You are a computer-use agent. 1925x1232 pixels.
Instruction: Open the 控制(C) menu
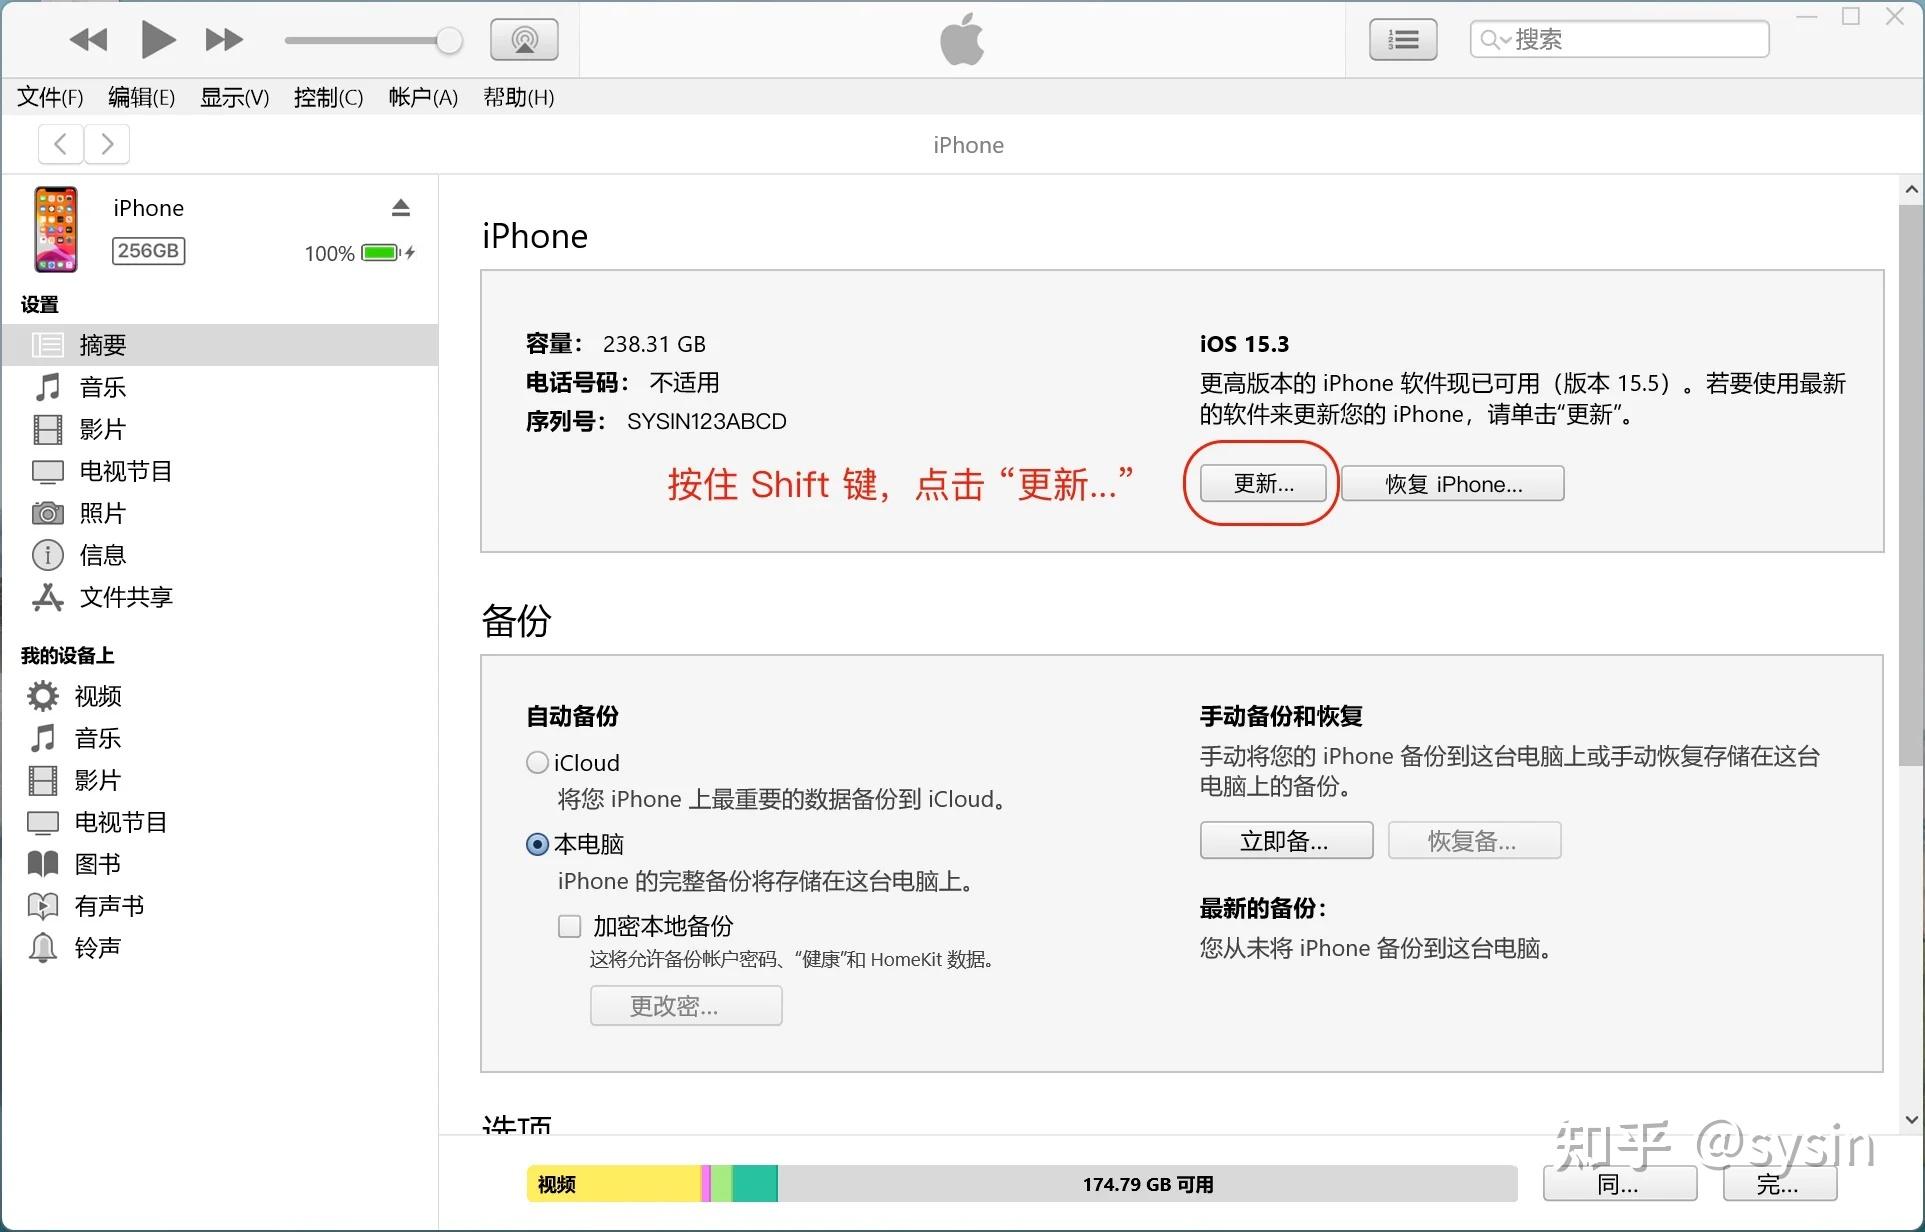click(x=328, y=97)
